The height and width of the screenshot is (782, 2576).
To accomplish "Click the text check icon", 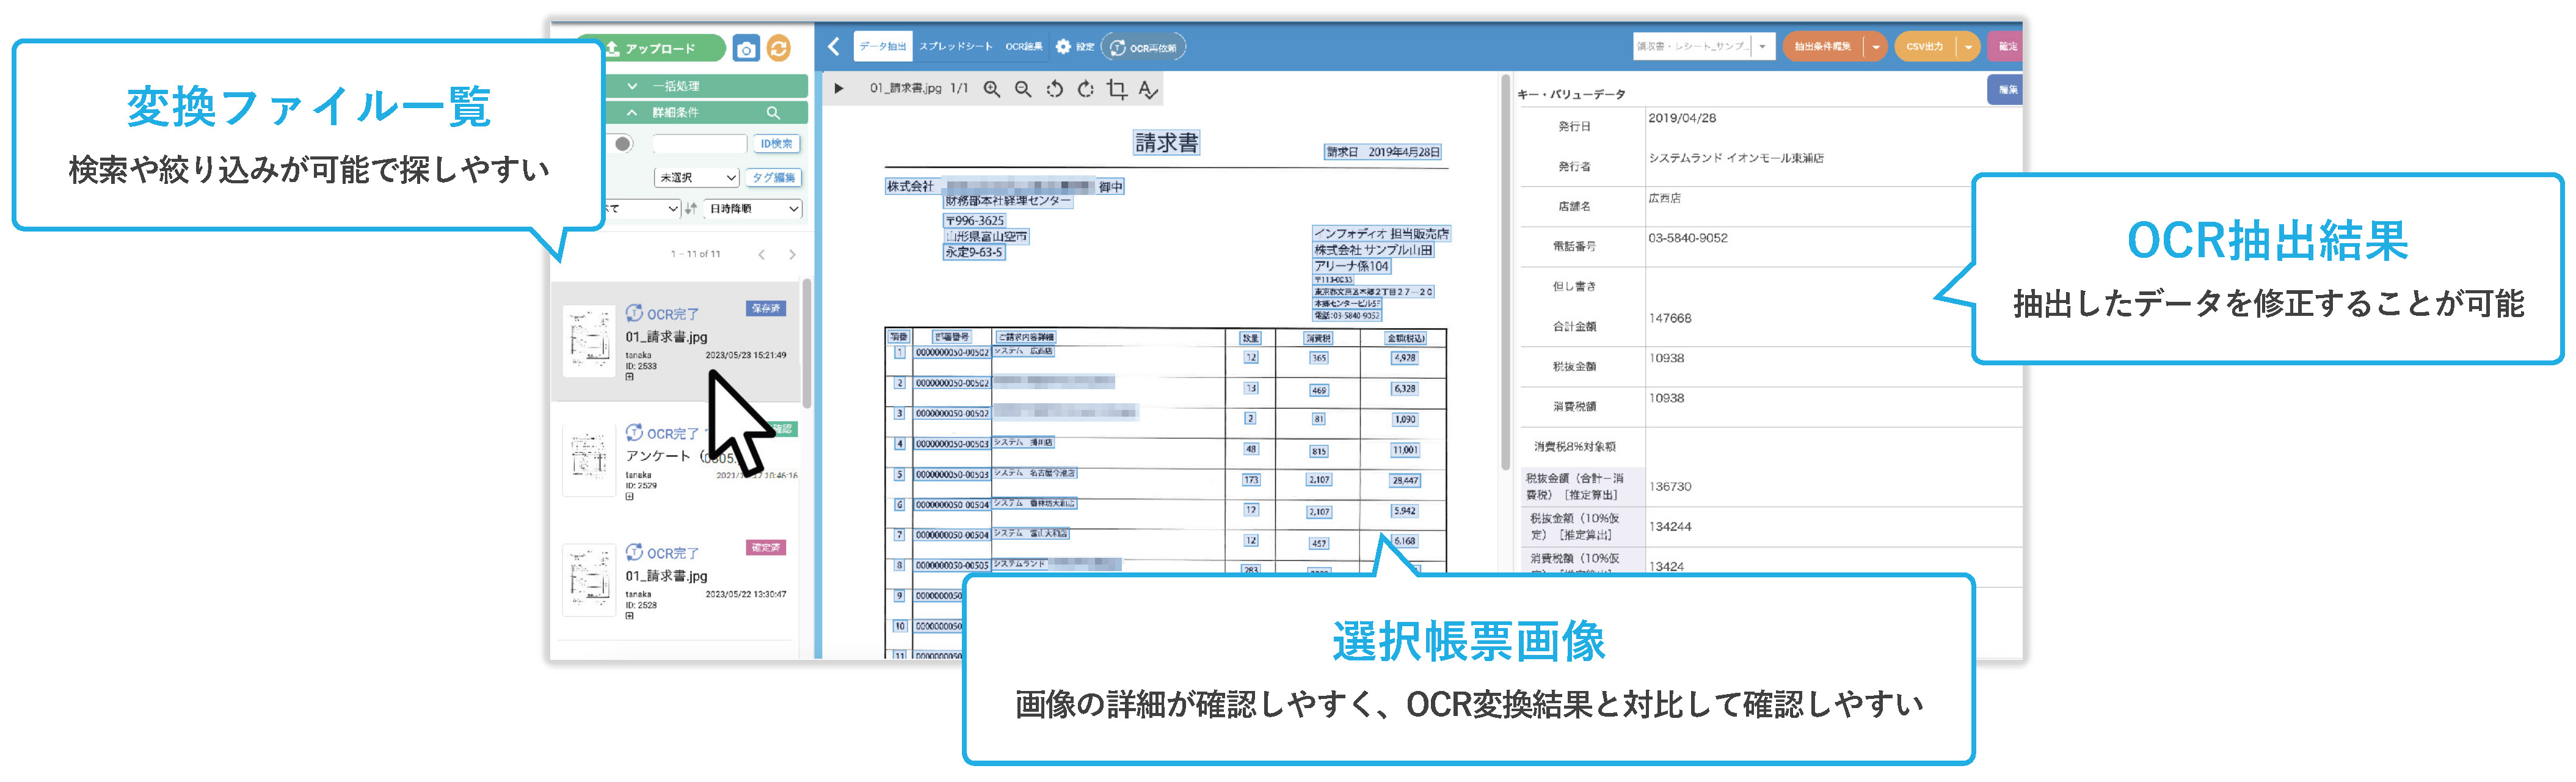I will point(1148,89).
